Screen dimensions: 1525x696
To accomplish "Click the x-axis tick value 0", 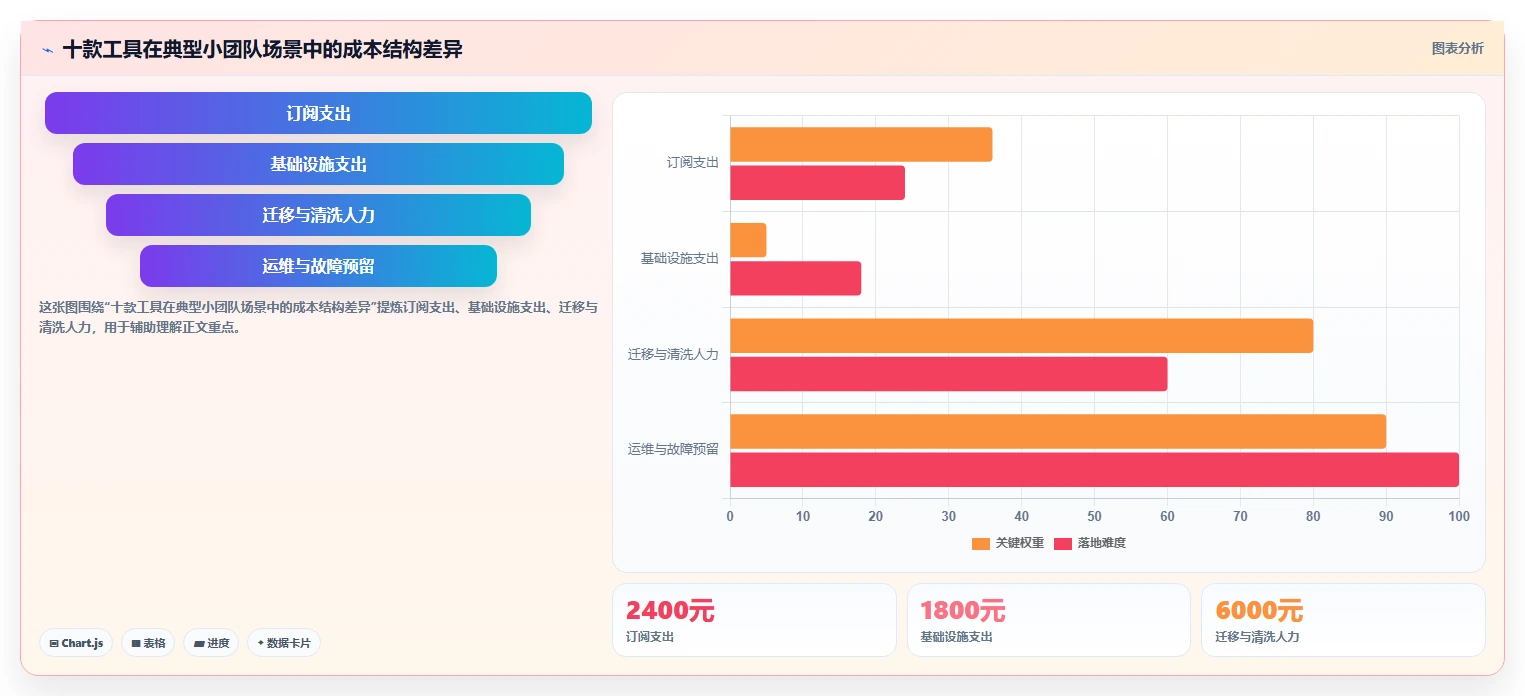I will click(730, 516).
